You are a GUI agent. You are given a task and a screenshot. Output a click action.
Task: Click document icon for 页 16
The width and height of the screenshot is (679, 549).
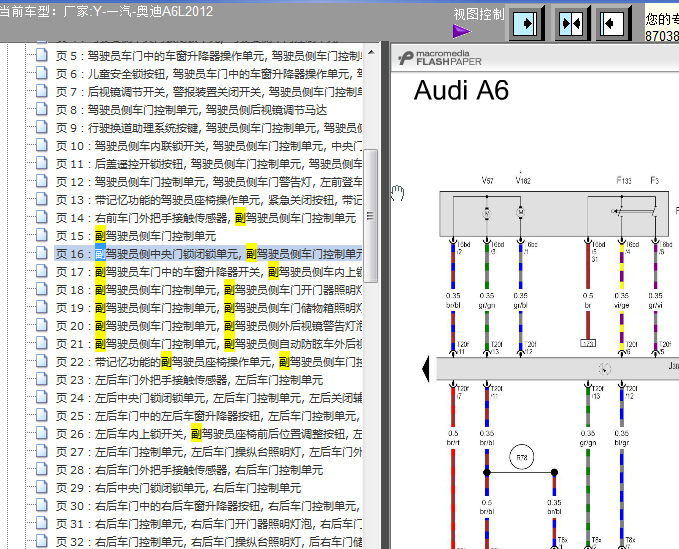(42, 254)
